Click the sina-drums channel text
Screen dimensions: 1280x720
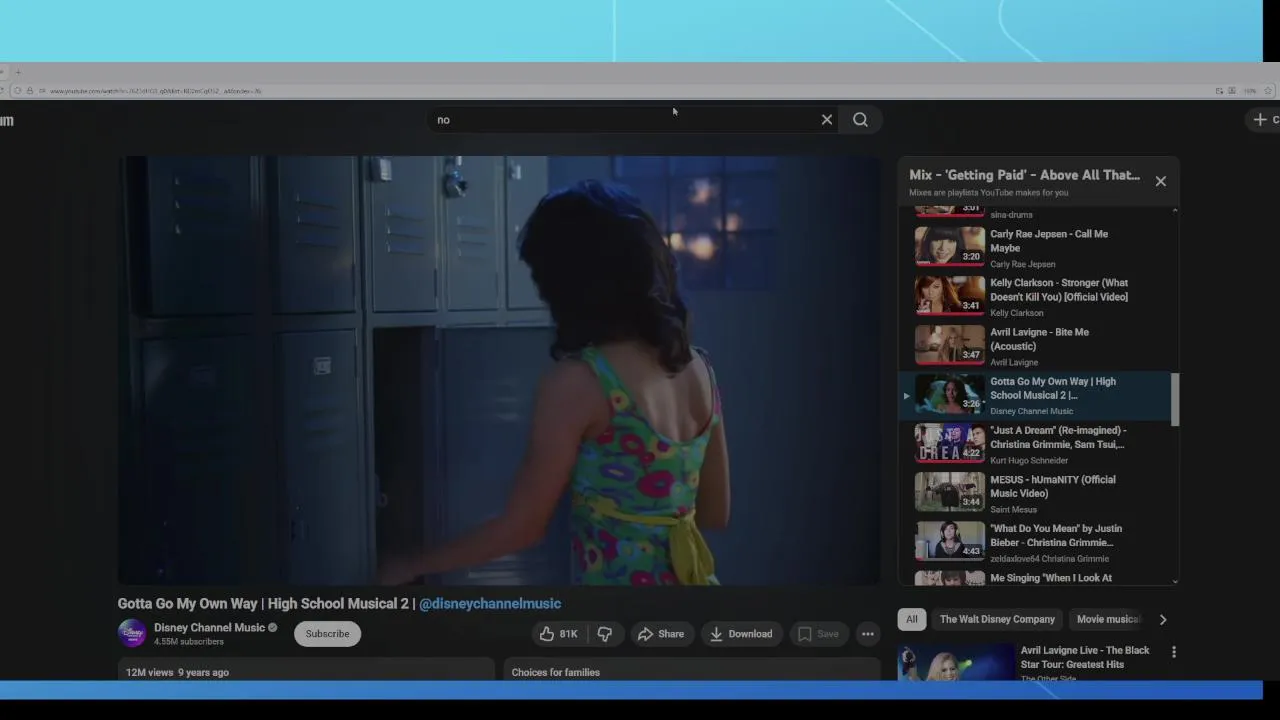coord(1011,214)
